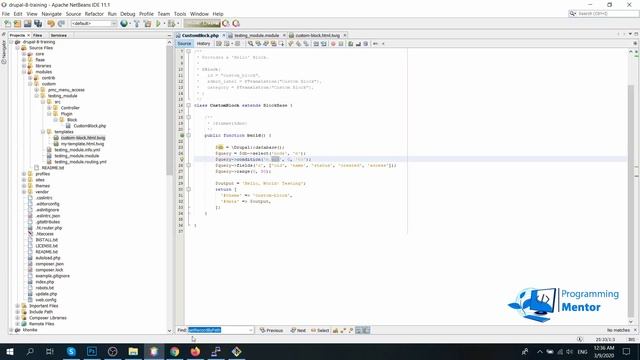
Task: Open the Refactor menu
Action: [94, 14]
